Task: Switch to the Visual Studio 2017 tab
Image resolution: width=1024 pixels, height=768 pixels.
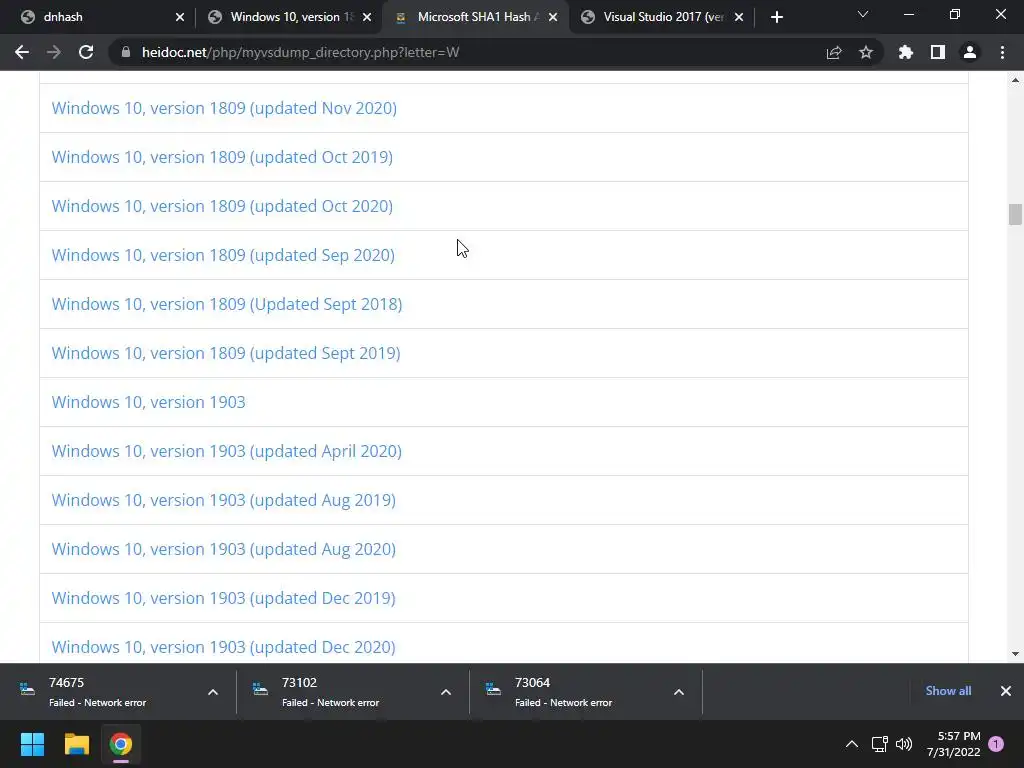Action: click(663, 17)
